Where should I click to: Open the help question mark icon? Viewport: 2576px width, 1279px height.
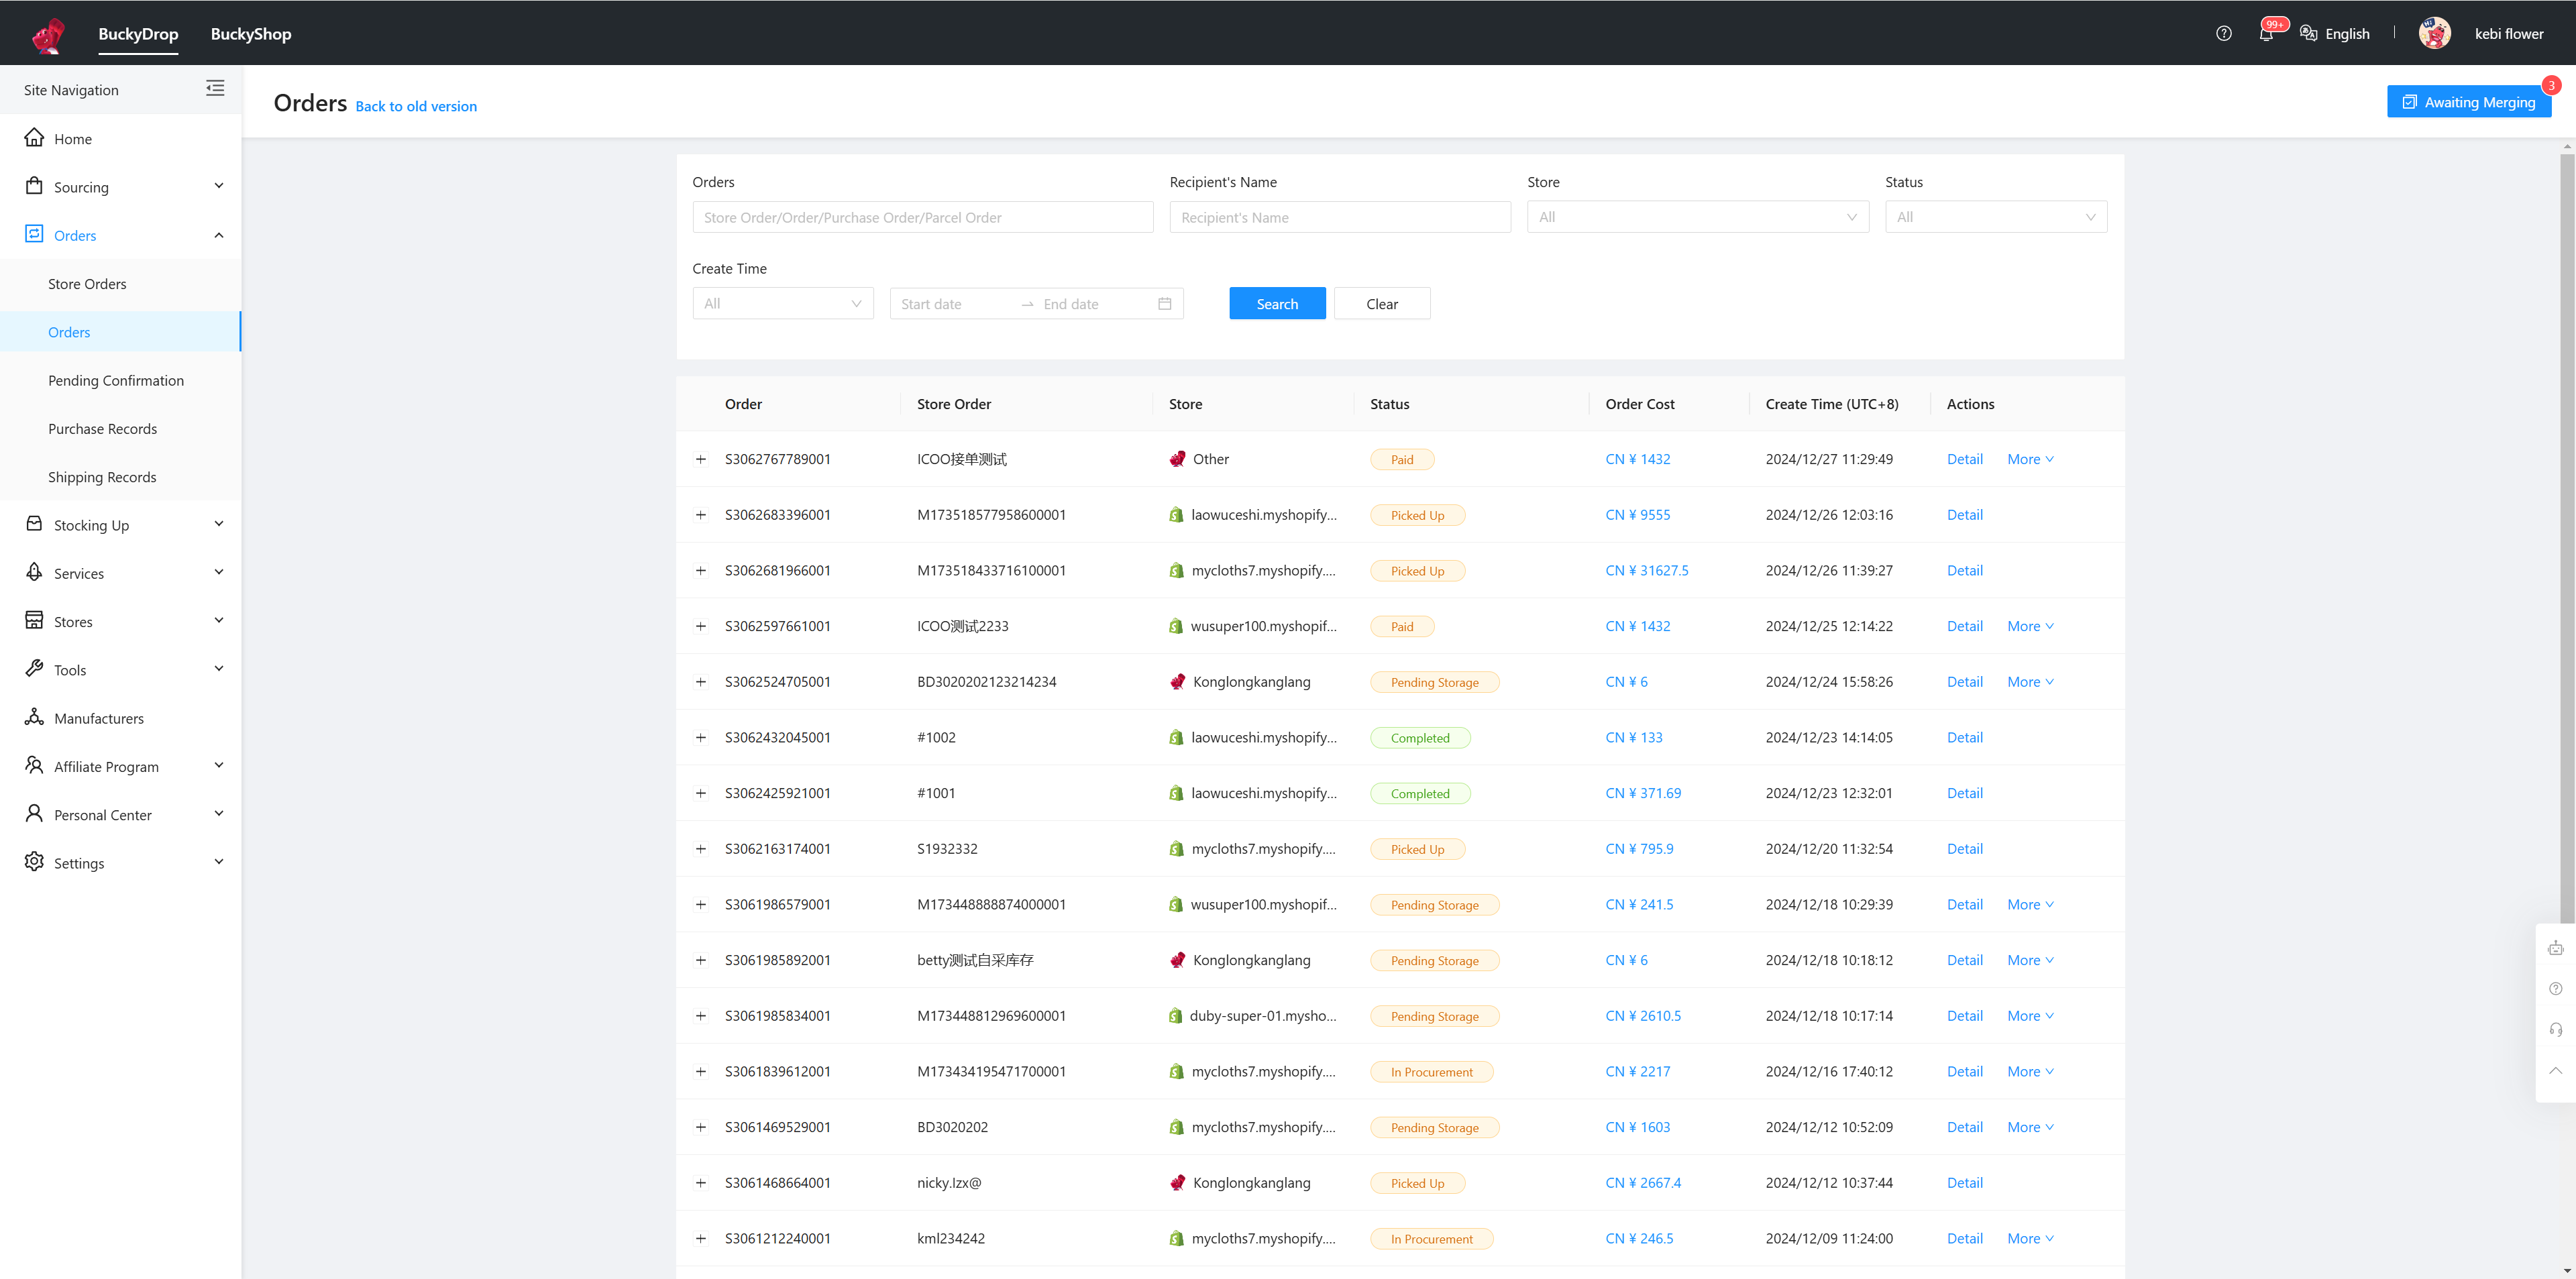(2223, 34)
